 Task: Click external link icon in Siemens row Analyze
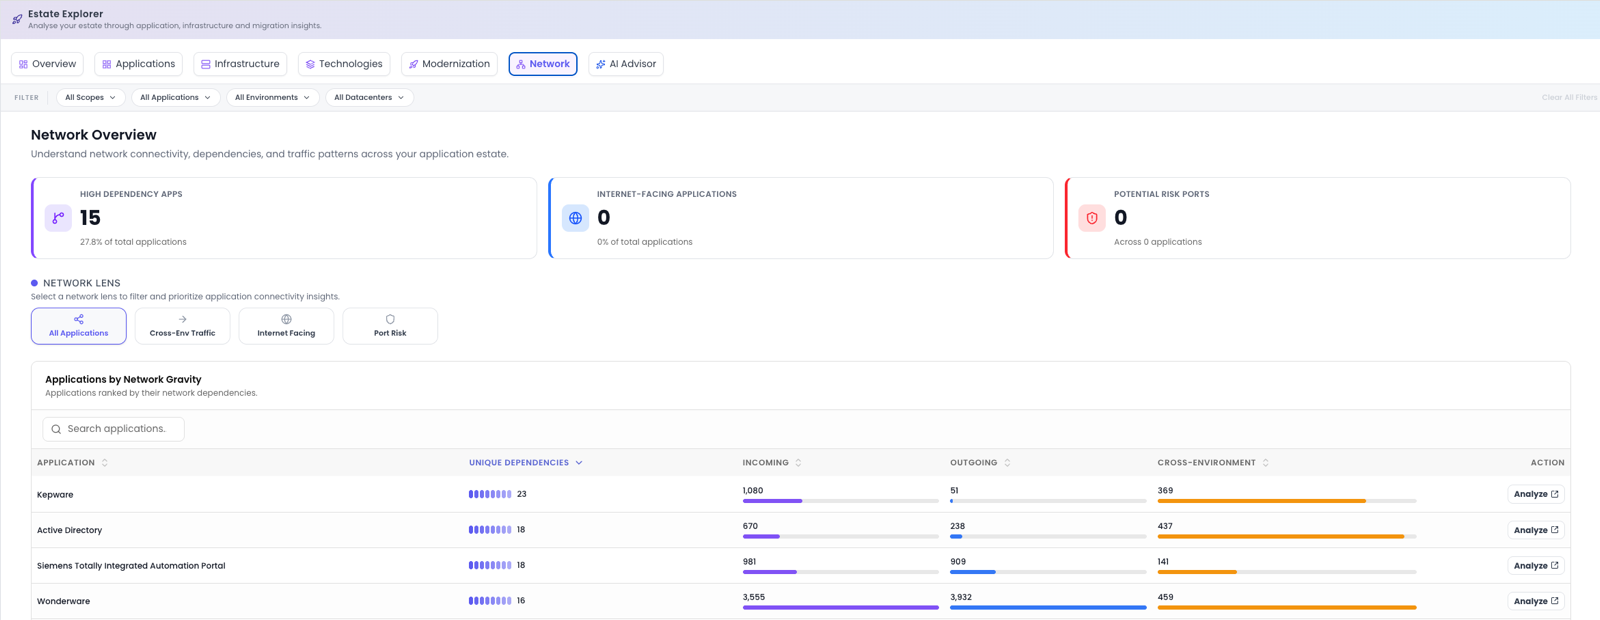click(1554, 566)
